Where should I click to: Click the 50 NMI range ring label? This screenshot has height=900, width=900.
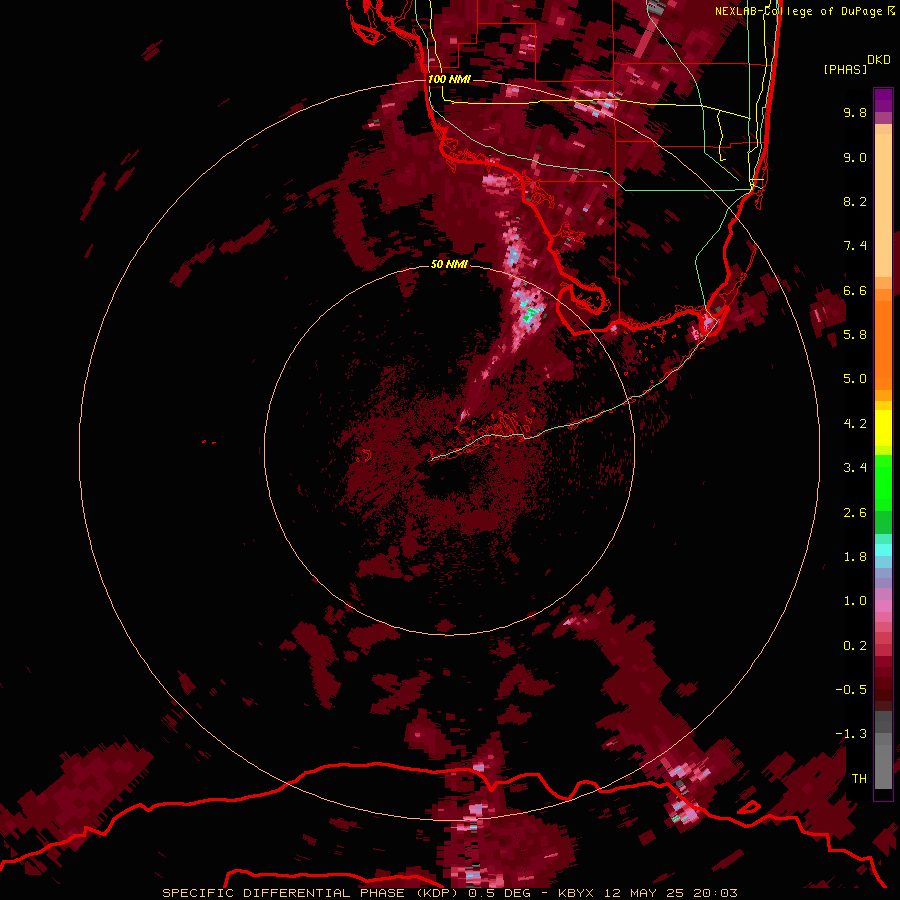pyautogui.click(x=449, y=264)
